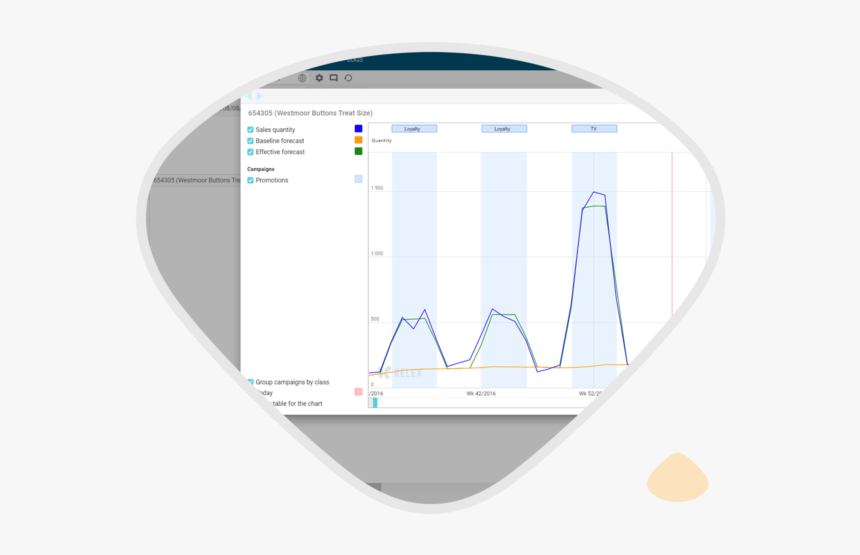The width and height of the screenshot is (860, 555).
Task: Toggle the Baseline forecast checkbox
Action: point(250,141)
